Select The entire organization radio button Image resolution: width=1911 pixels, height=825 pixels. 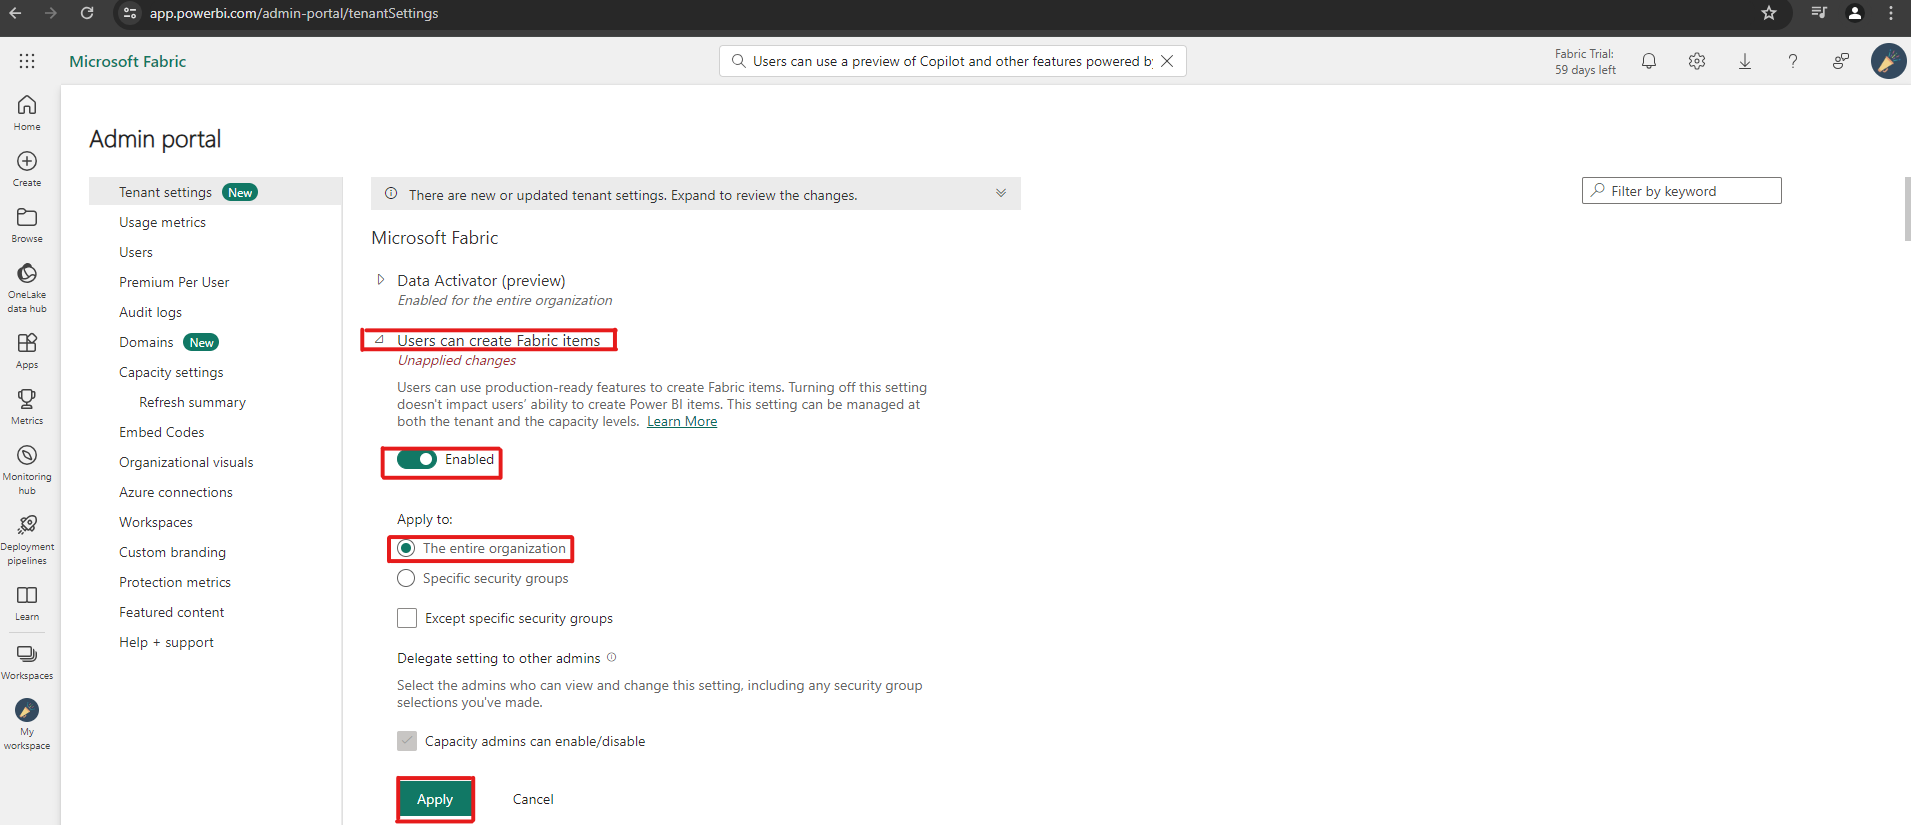coord(406,548)
